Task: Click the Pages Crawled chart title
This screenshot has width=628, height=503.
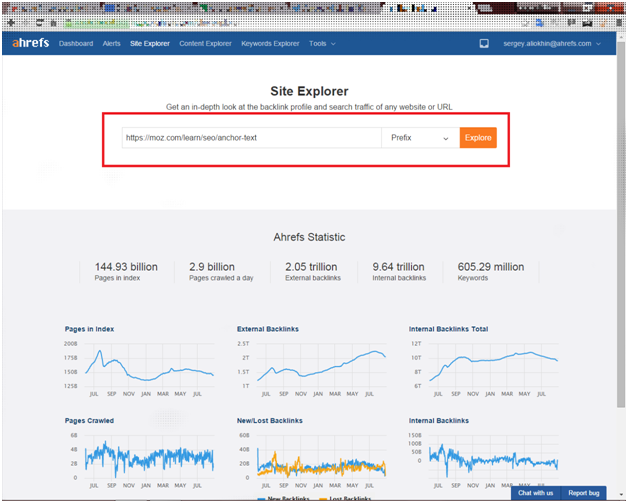Action: pyautogui.click(x=89, y=421)
